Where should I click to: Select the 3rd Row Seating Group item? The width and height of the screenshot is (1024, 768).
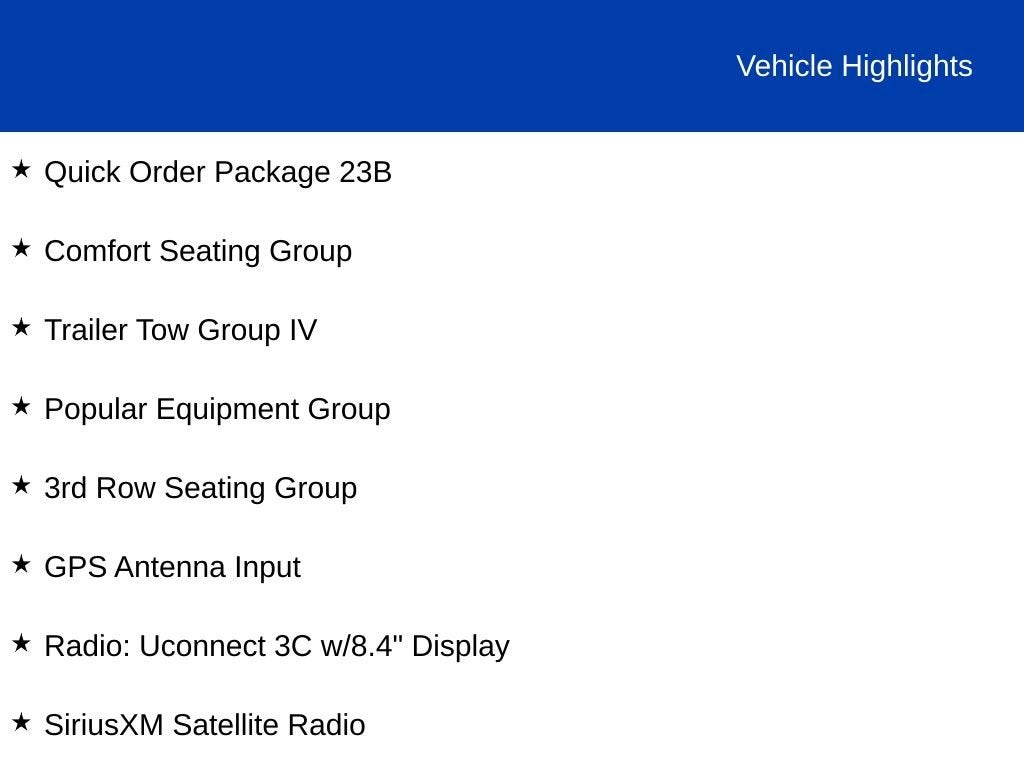pyautogui.click(x=200, y=489)
